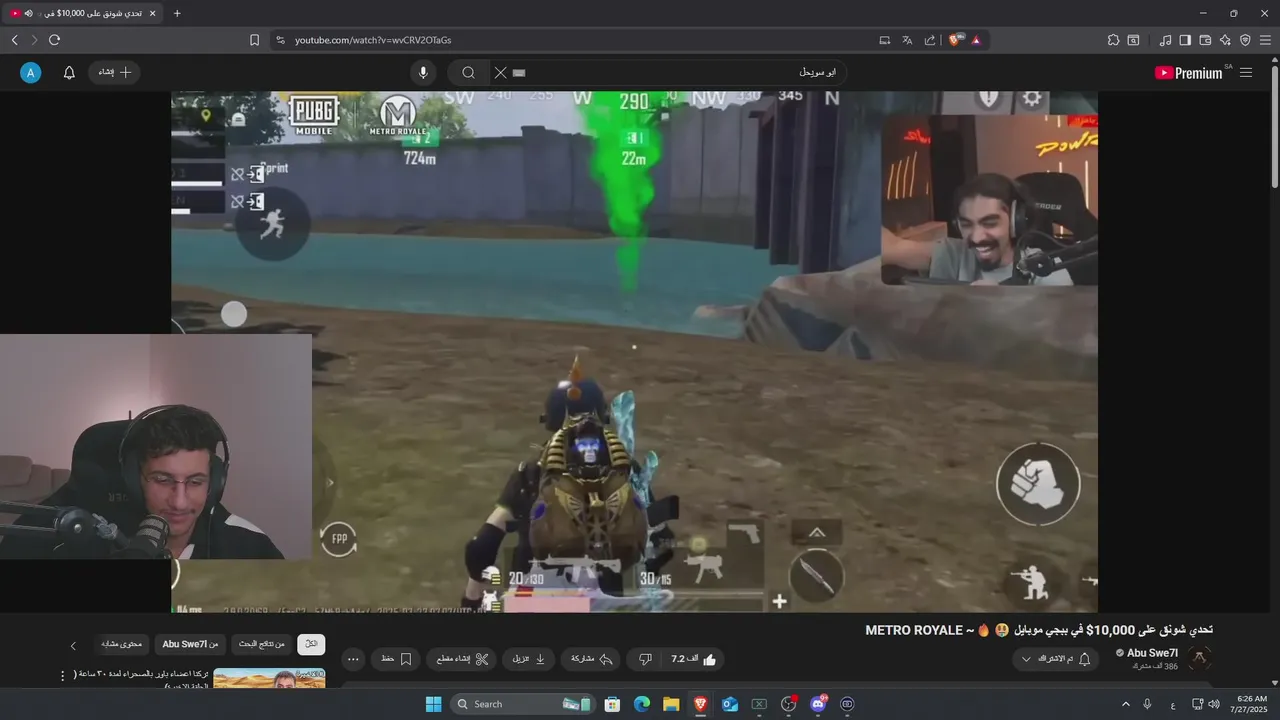Open site settings icon beside URL
The image size is (1280, 720).
(280, 40)
